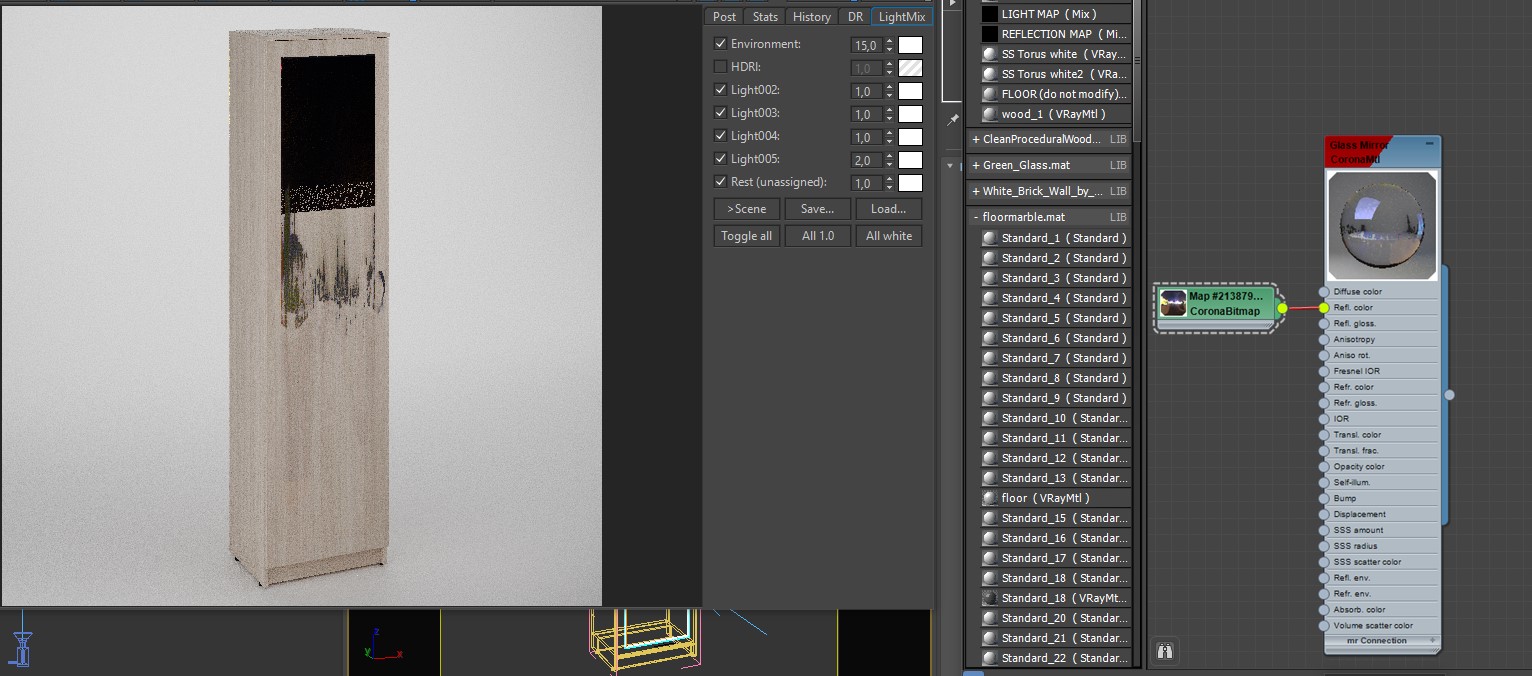Select the wood_1 VRayMtl material sphere icon
The width and height of the screenshot is (1532, 676).
990,114
